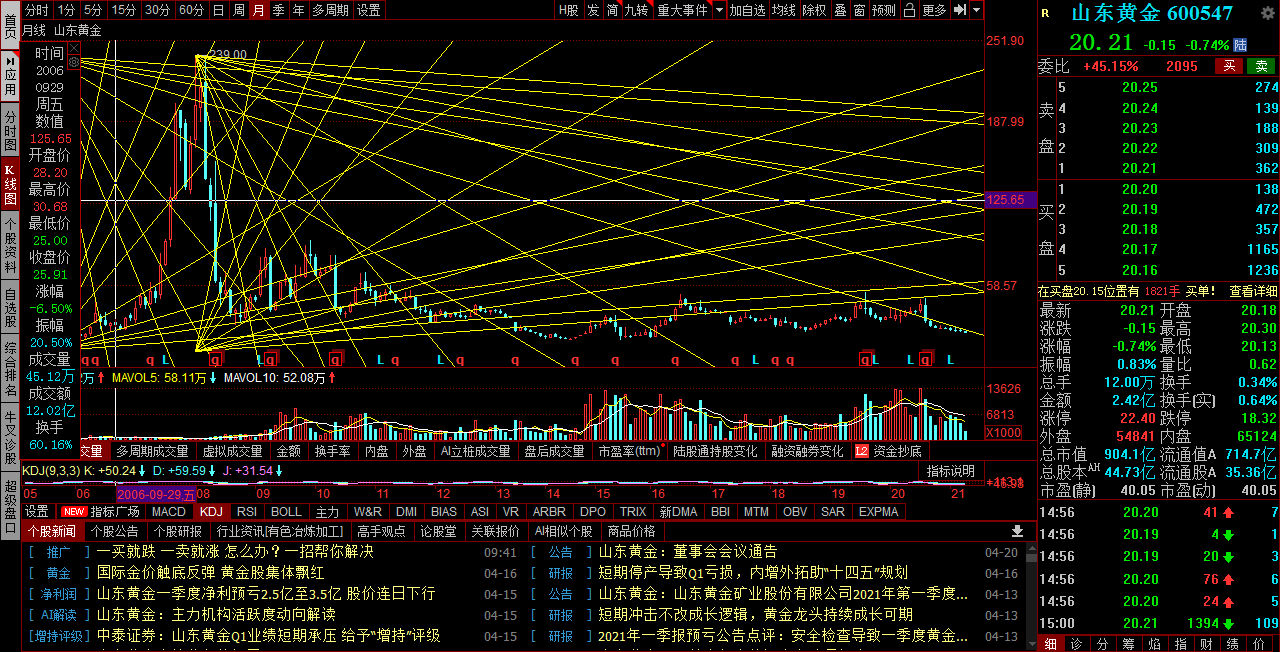The width and height of the screenshot is (1280, 652).
Task: Click the green 卖 sell button
Action: (1261, 66)
